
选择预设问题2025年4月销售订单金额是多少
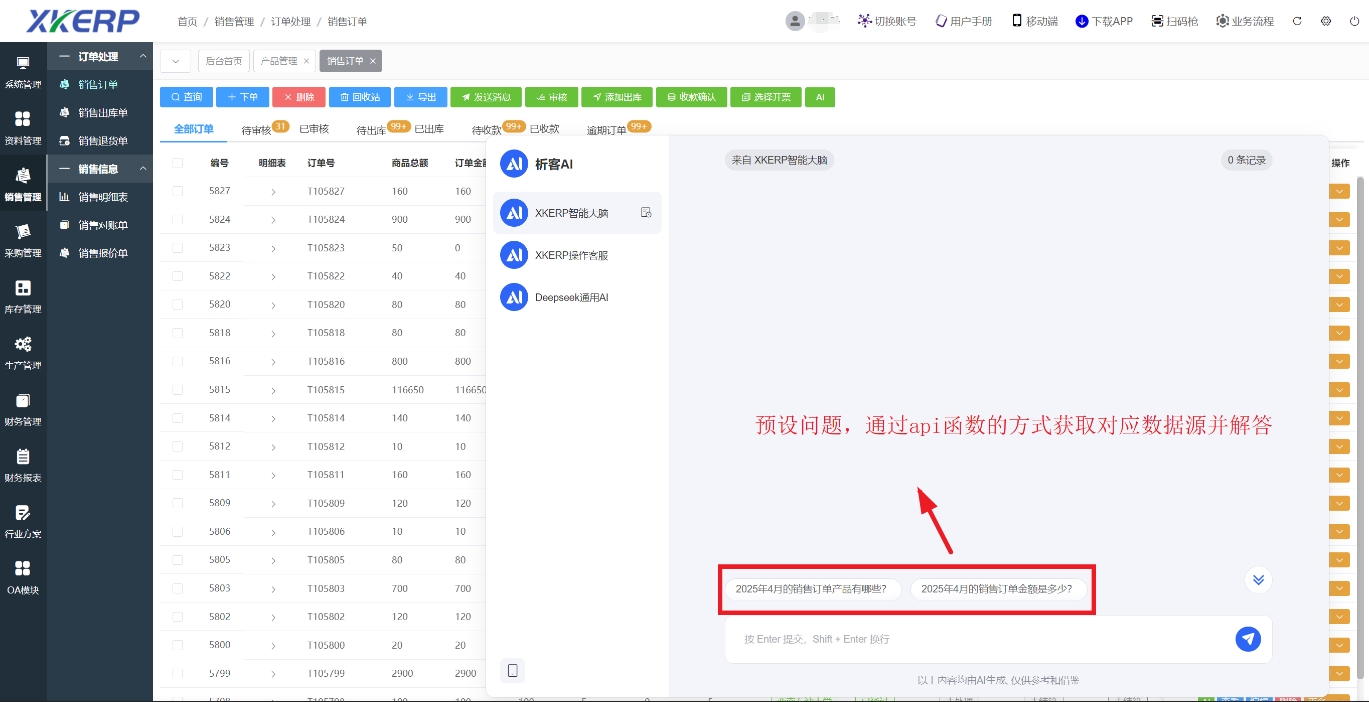[x=999, y=589]
